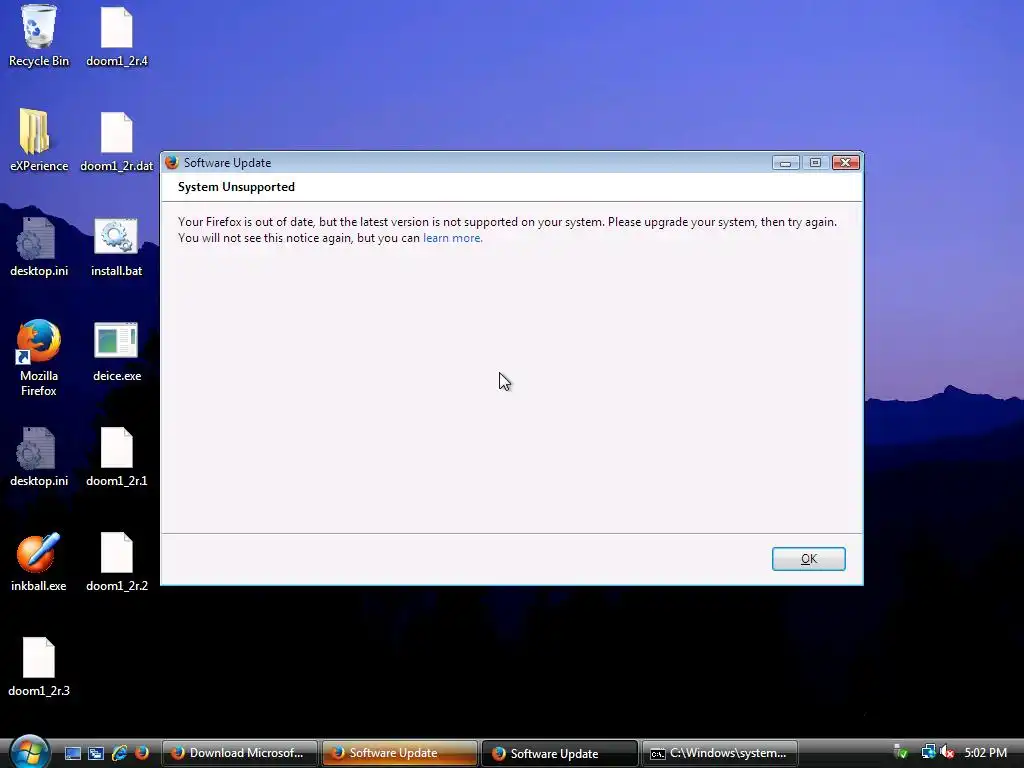This screenshot has width=1024, height=768.
Task: Select the inkball.exe icon
Action: tap(39, 562)
